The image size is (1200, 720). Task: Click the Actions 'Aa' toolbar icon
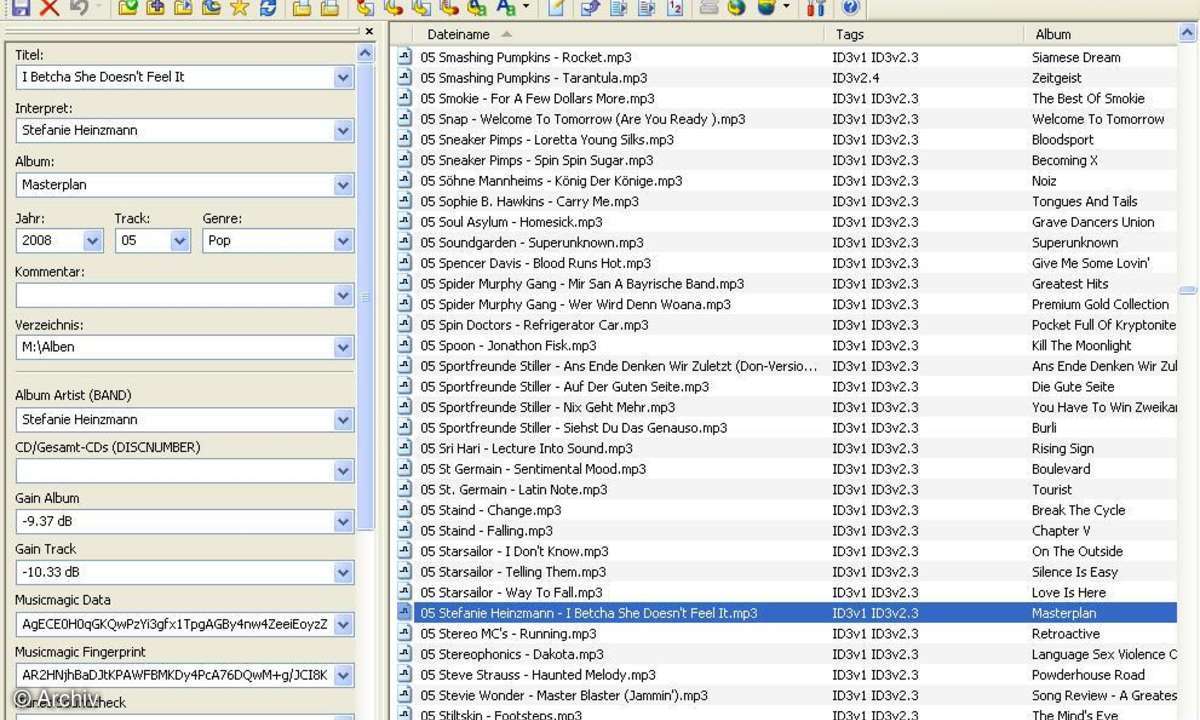(x=506, y=8)
